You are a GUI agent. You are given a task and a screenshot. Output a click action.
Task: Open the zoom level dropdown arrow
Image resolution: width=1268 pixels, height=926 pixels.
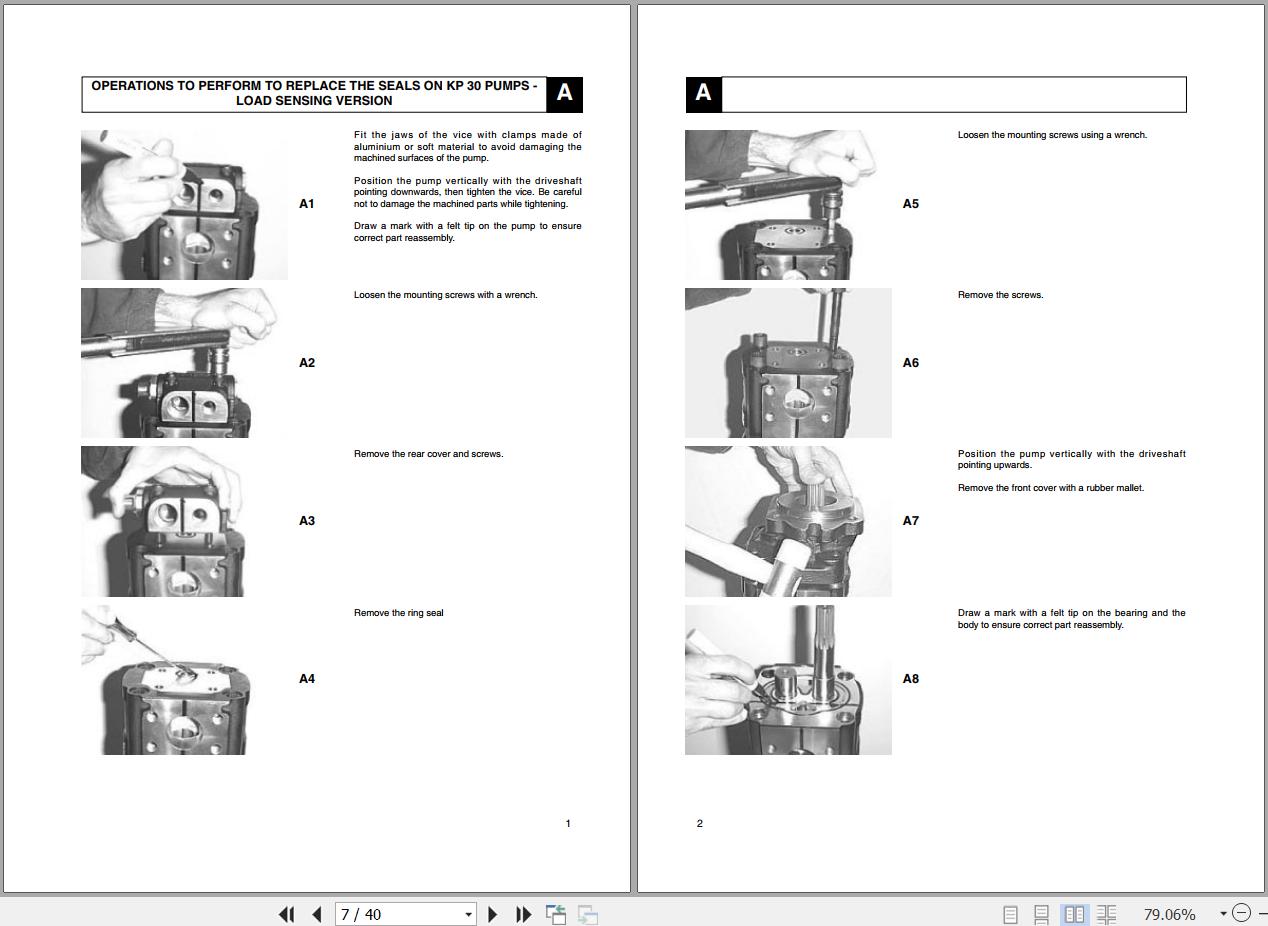[1222, 914]
